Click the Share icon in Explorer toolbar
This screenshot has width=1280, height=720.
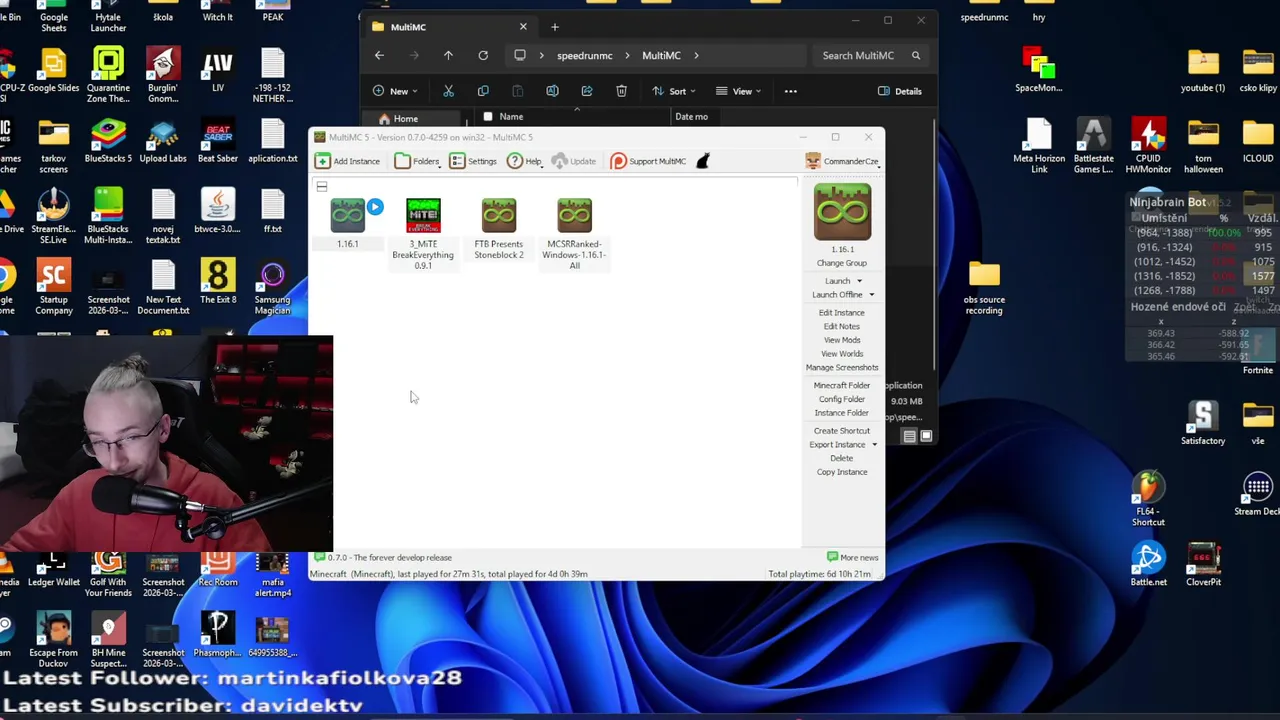587,91
